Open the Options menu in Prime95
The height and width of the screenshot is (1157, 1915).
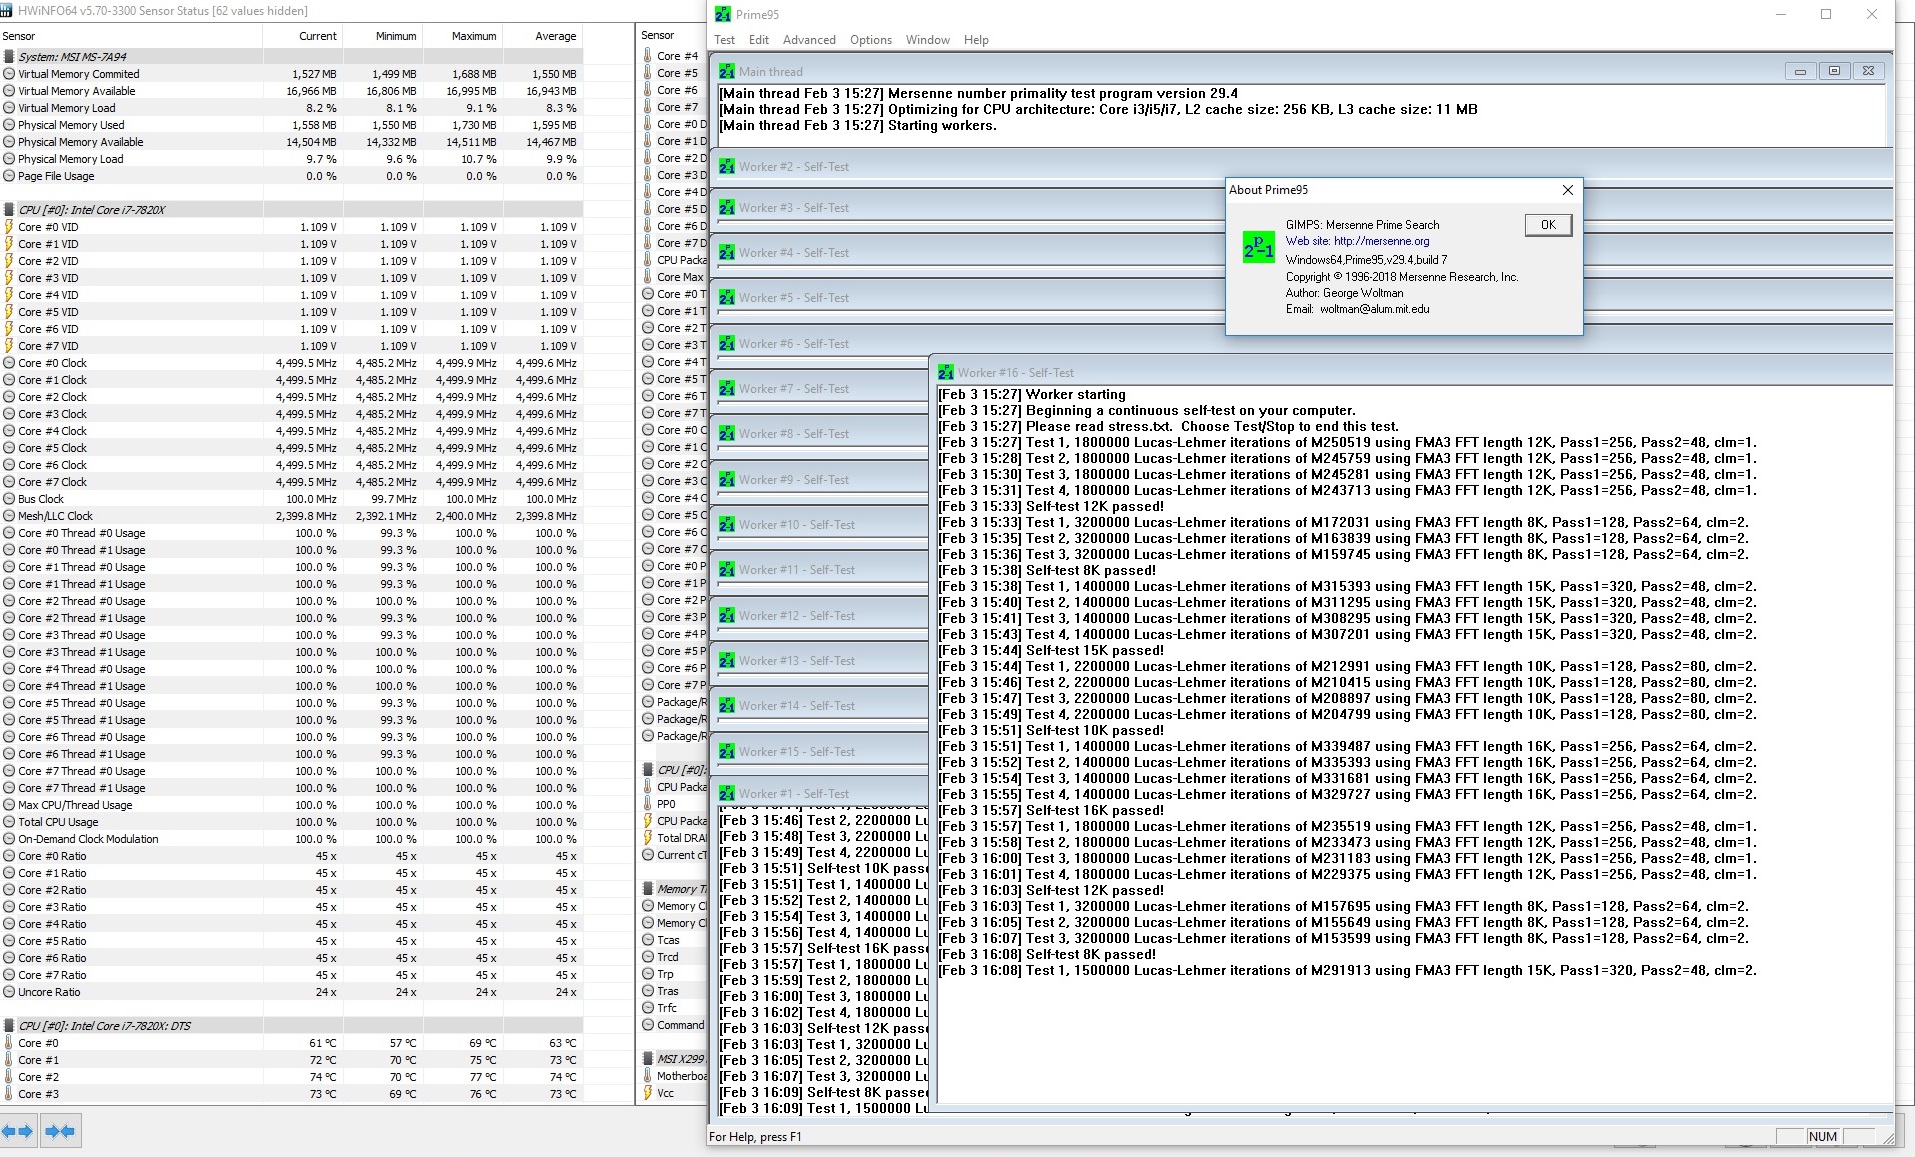point(871,40)
